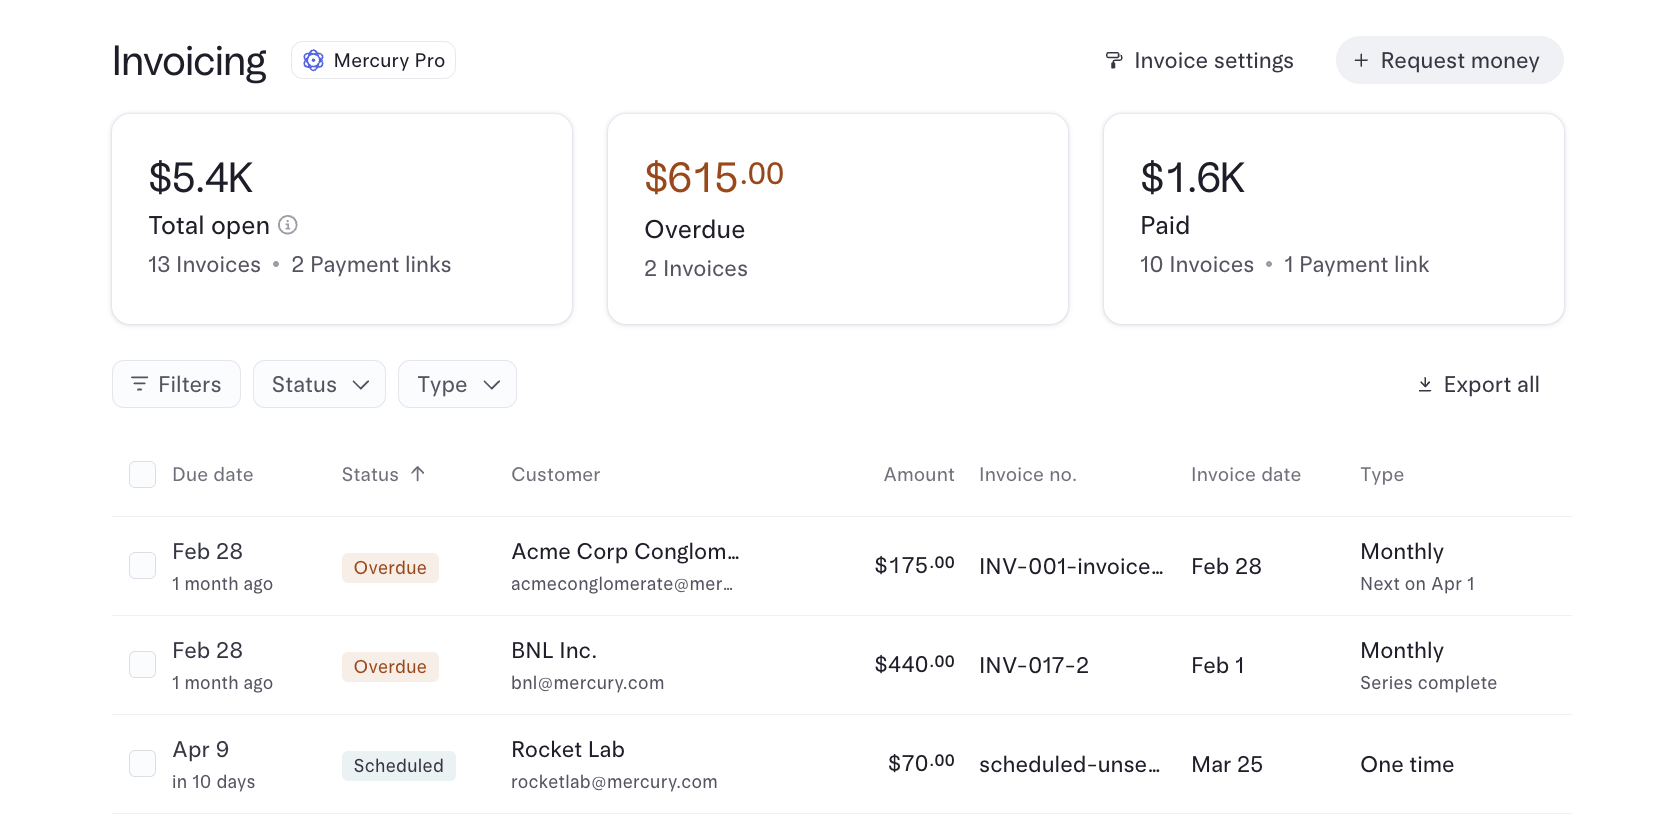This screenshot has height=830, width=1676.
Task: Click the Apr 9 due date
Action: [201, 750]
